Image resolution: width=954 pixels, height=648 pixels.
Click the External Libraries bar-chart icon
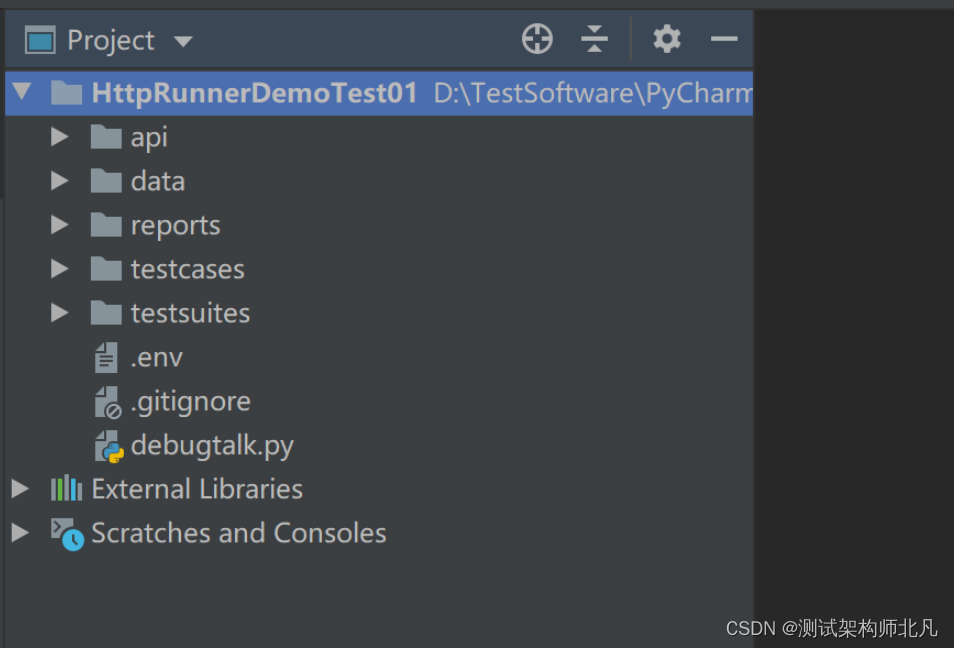pos(66,489)
